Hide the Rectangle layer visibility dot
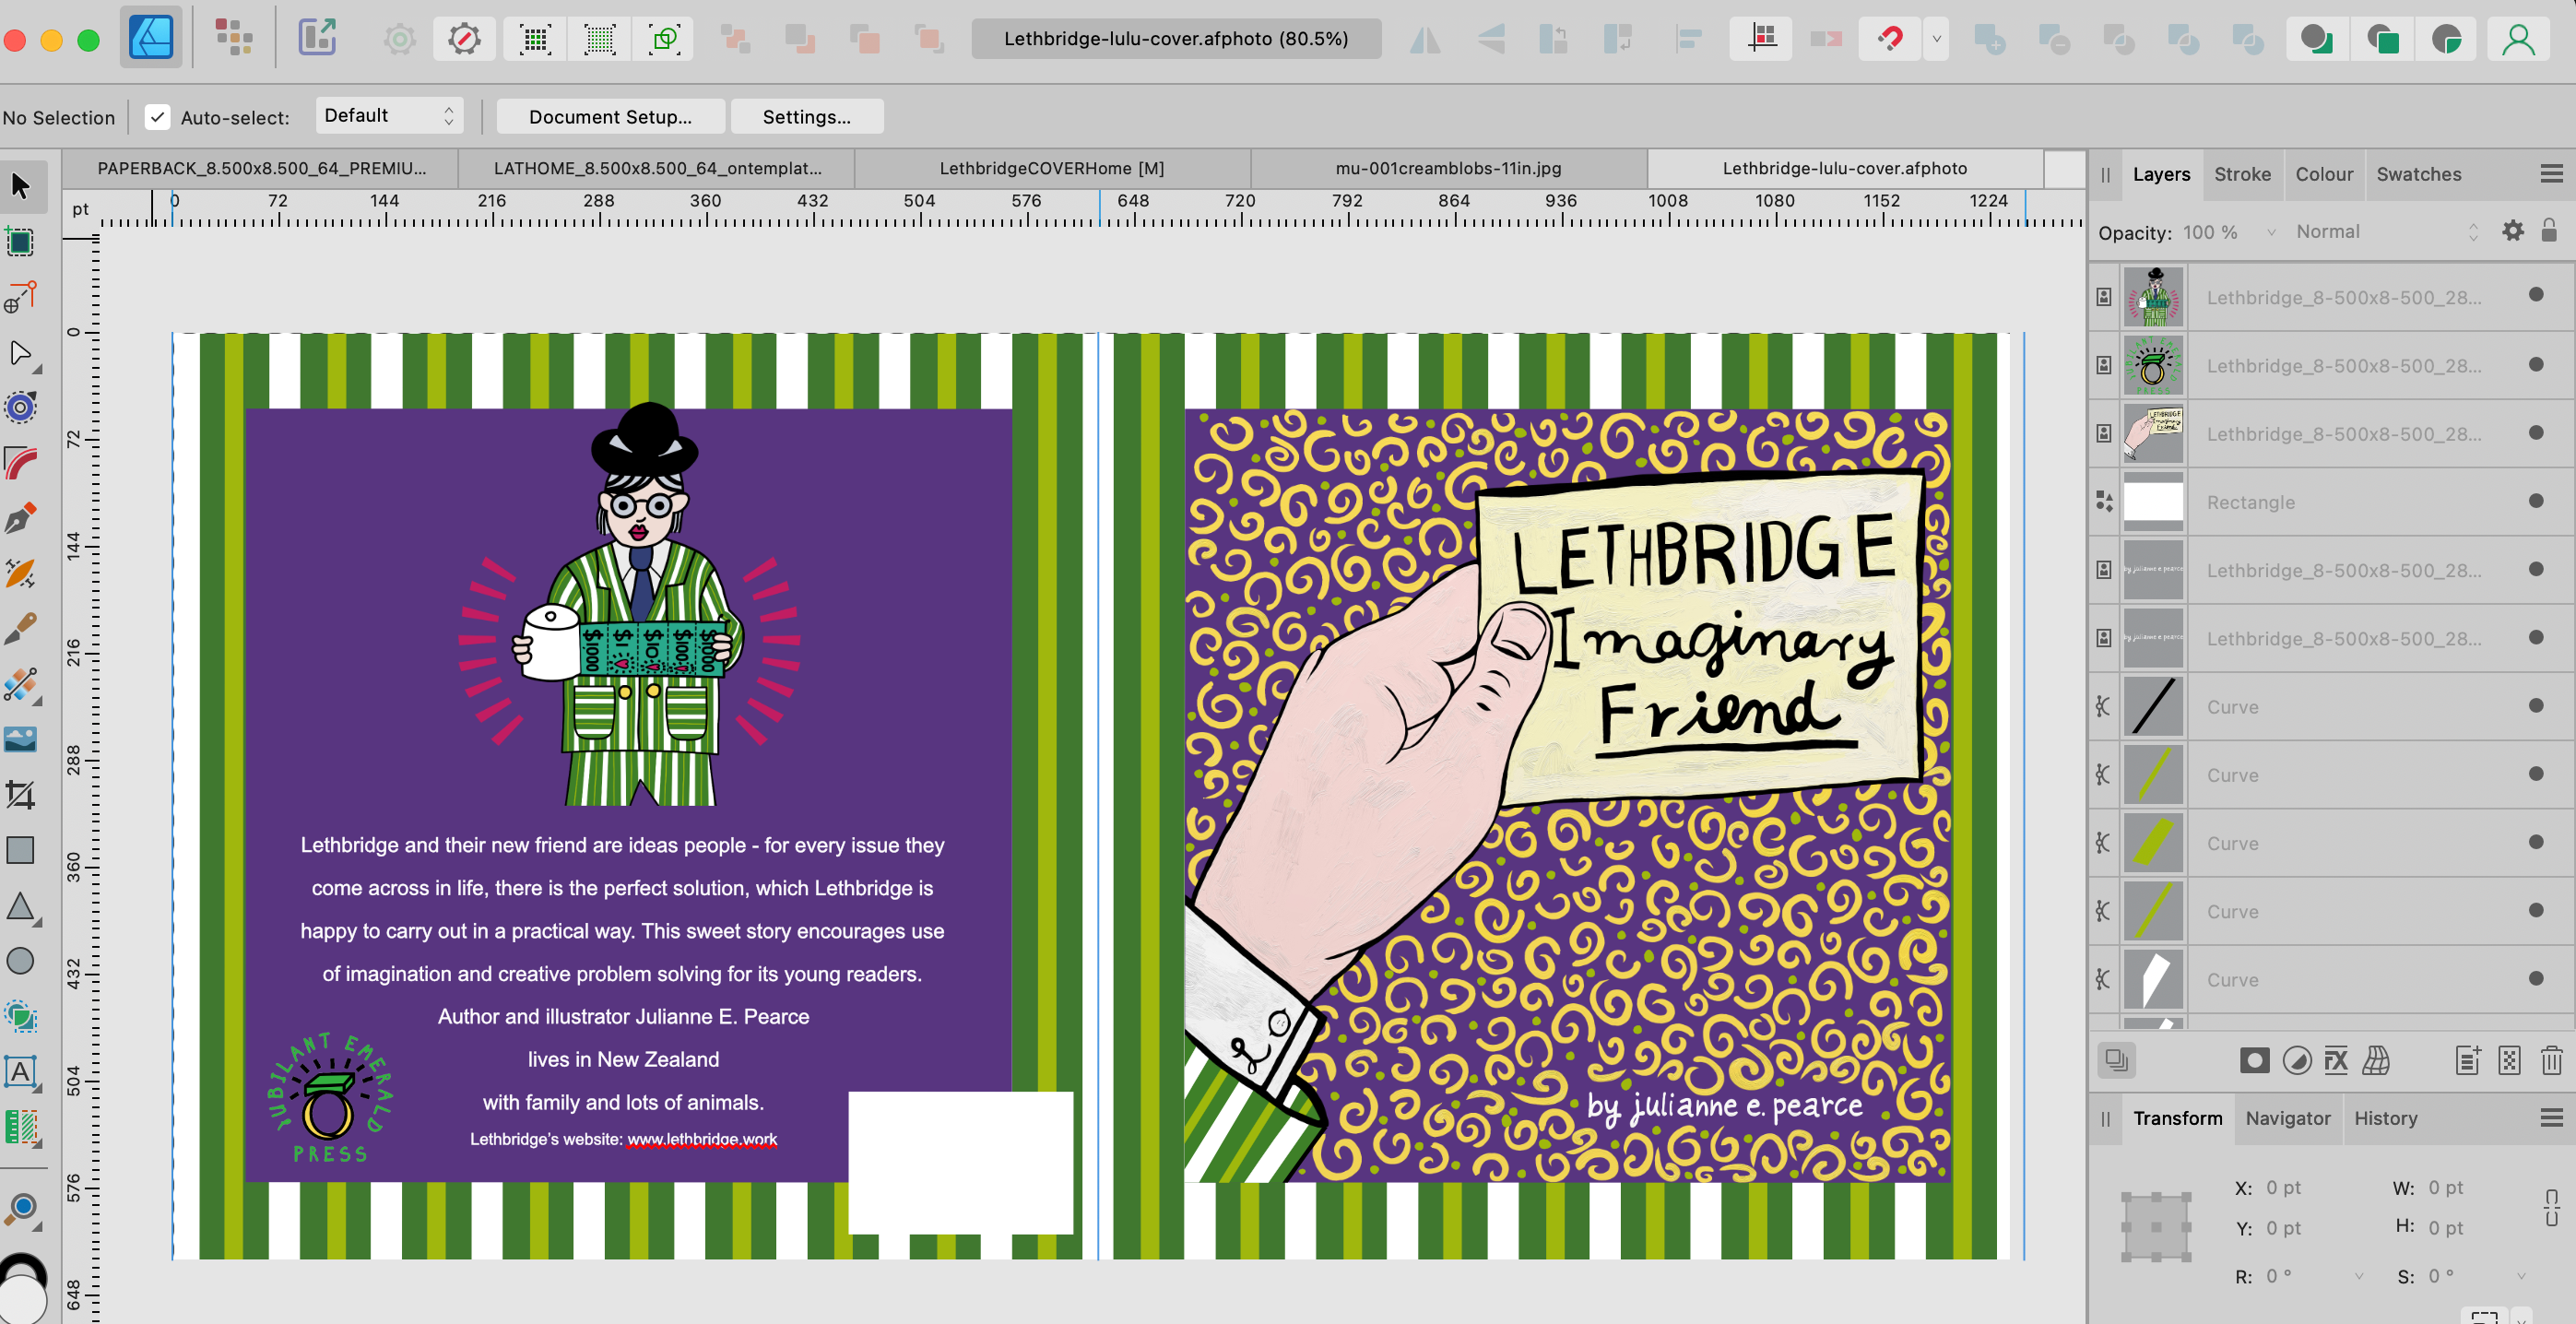2576x1324 pixels. (x=2536, y=501)
